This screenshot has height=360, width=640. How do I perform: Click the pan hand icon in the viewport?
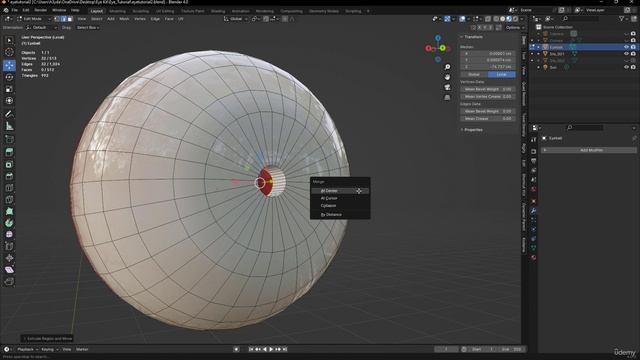coord(447,77)
